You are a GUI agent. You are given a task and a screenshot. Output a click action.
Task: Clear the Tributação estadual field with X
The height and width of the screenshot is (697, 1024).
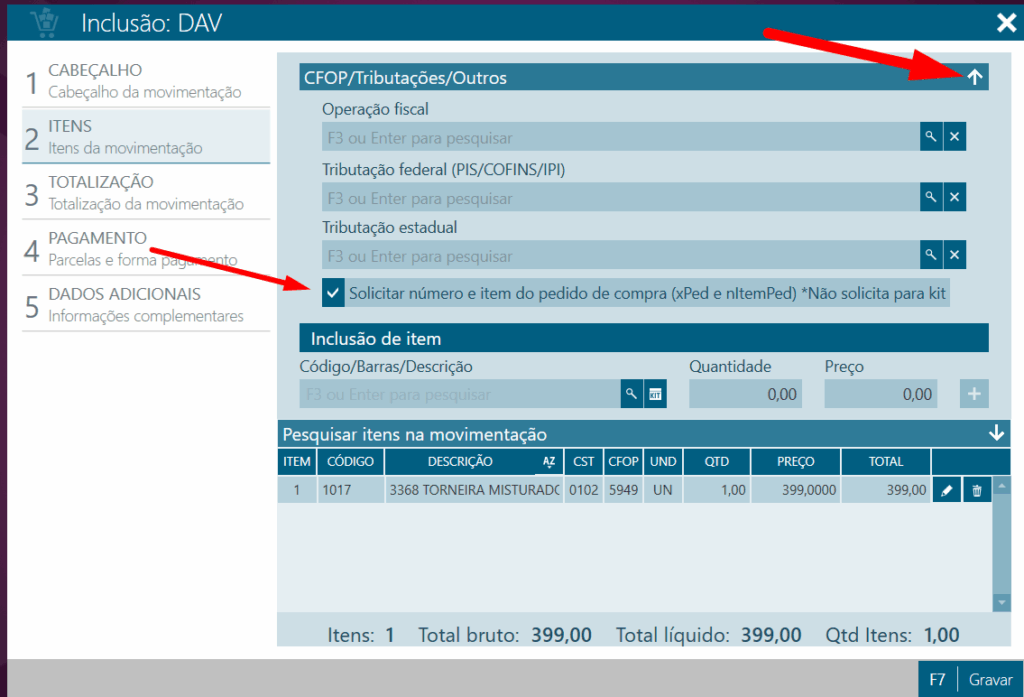click(x=955, y=256)
